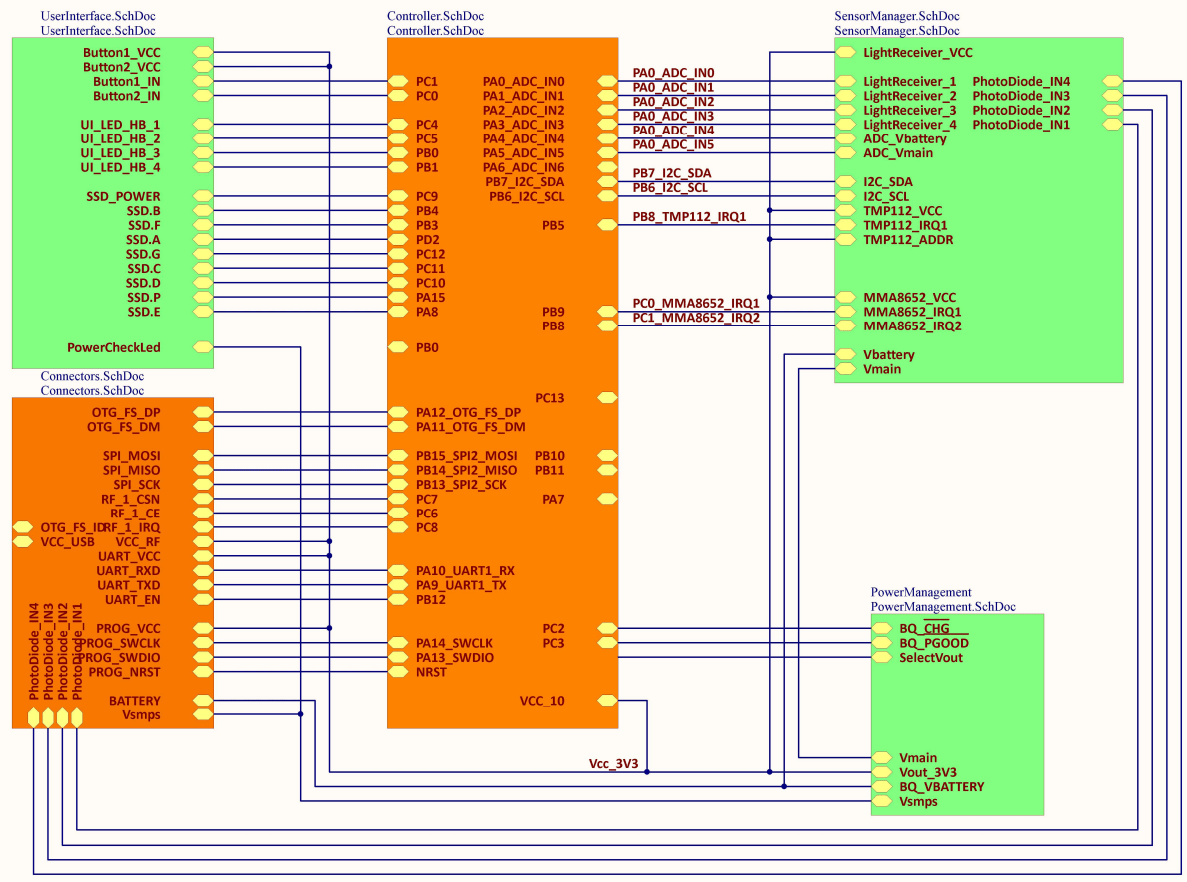Click the UART_TXD port symbol
This screenshot has height=882, width=1187.
coord(203,584)
